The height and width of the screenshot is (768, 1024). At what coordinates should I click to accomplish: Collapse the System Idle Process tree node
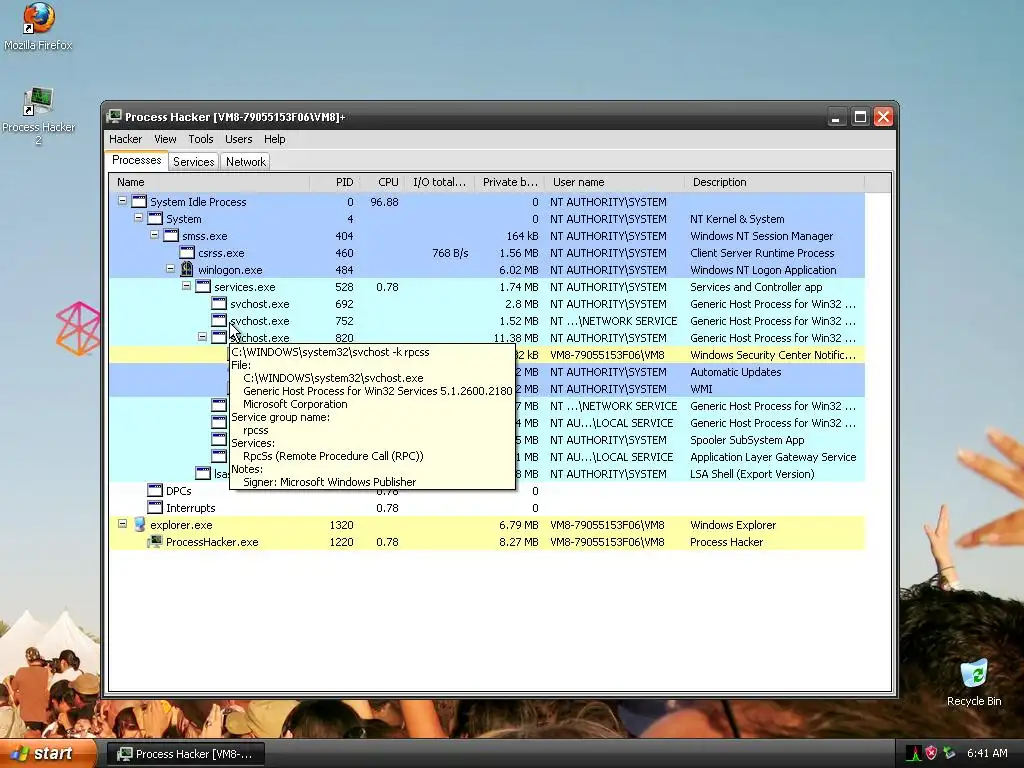tap(122, 201)
